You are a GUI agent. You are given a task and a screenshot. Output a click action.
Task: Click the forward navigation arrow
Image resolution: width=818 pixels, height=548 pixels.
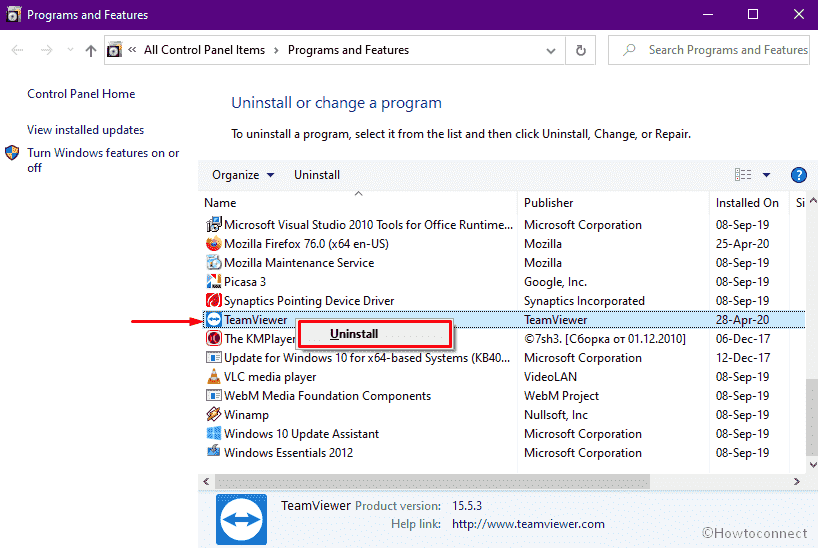(46, 50)
